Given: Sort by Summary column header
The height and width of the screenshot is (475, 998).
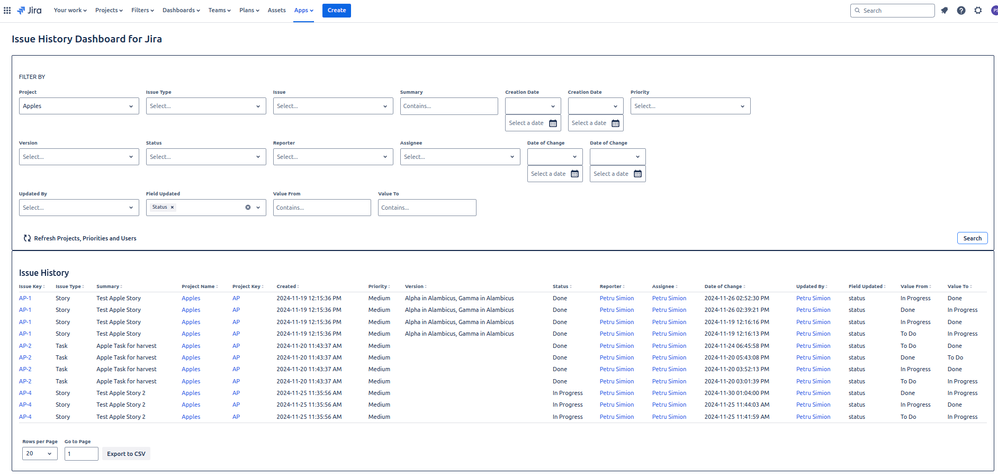Looking at the screenshot, I should coord(109,287).
